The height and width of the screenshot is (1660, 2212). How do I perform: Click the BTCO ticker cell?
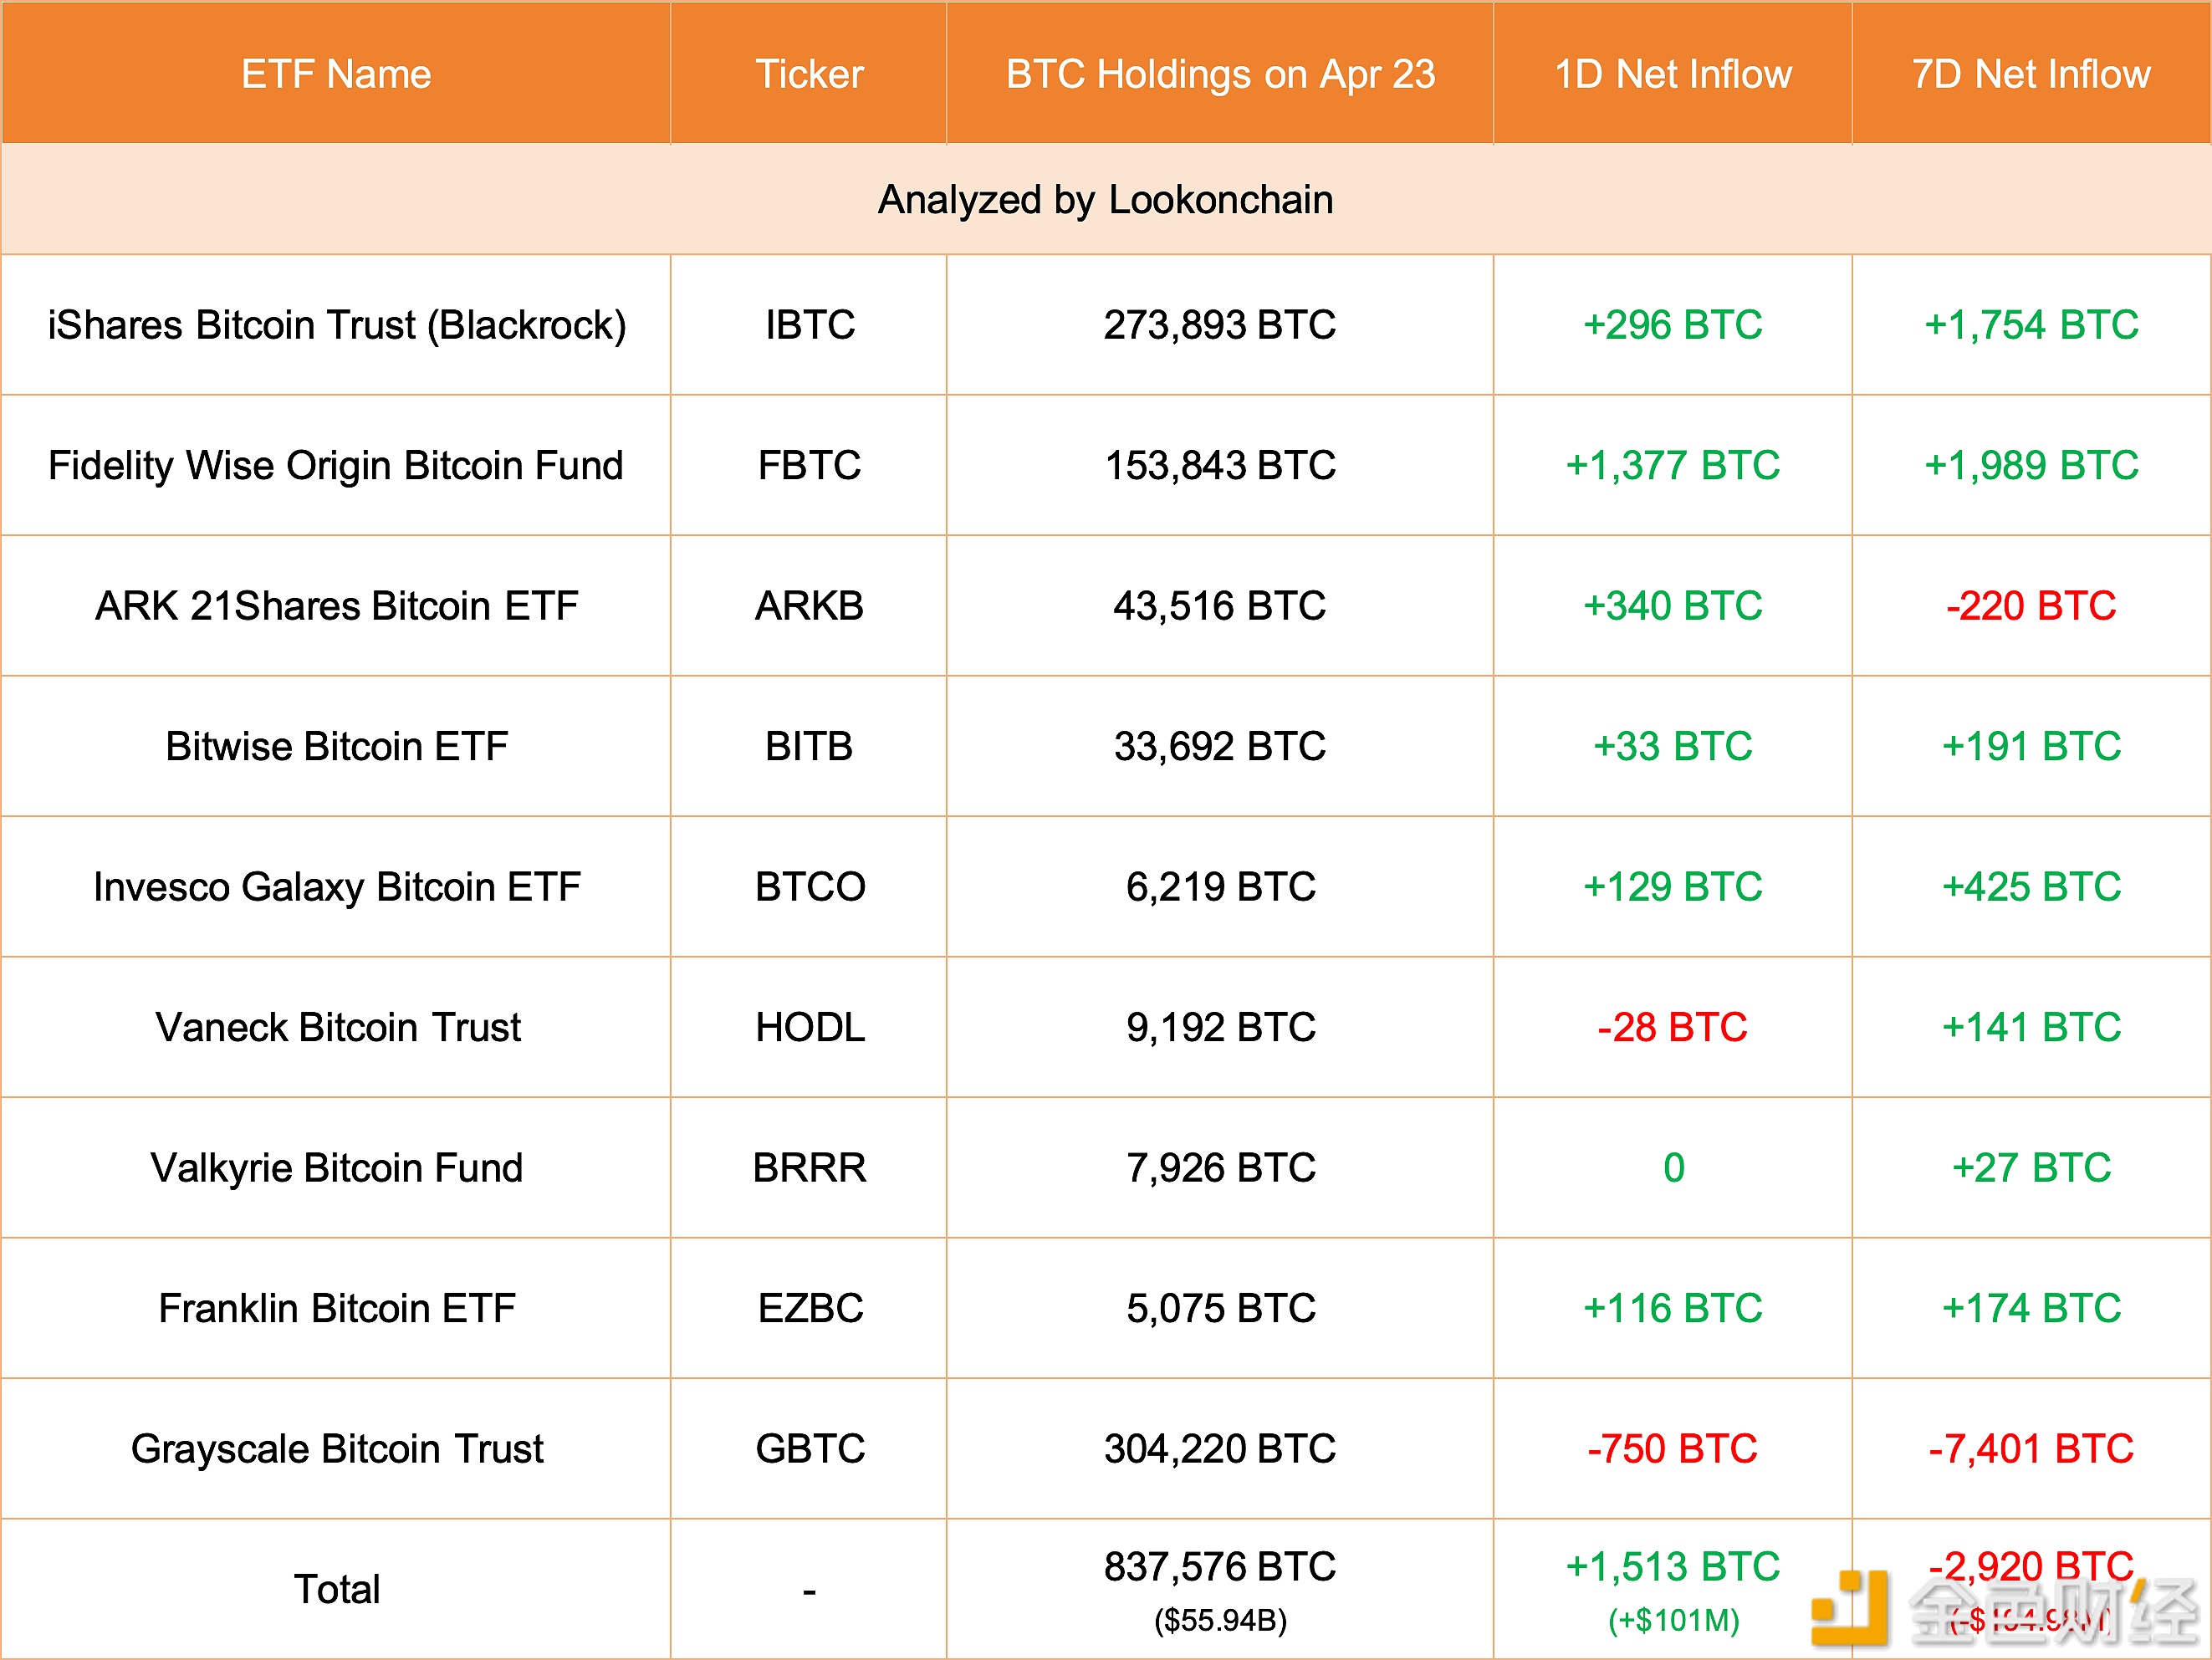[809, 887]
